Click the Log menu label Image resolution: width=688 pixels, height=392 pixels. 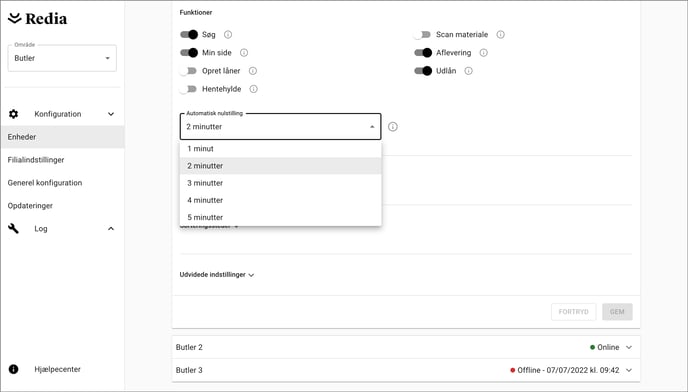41,228
